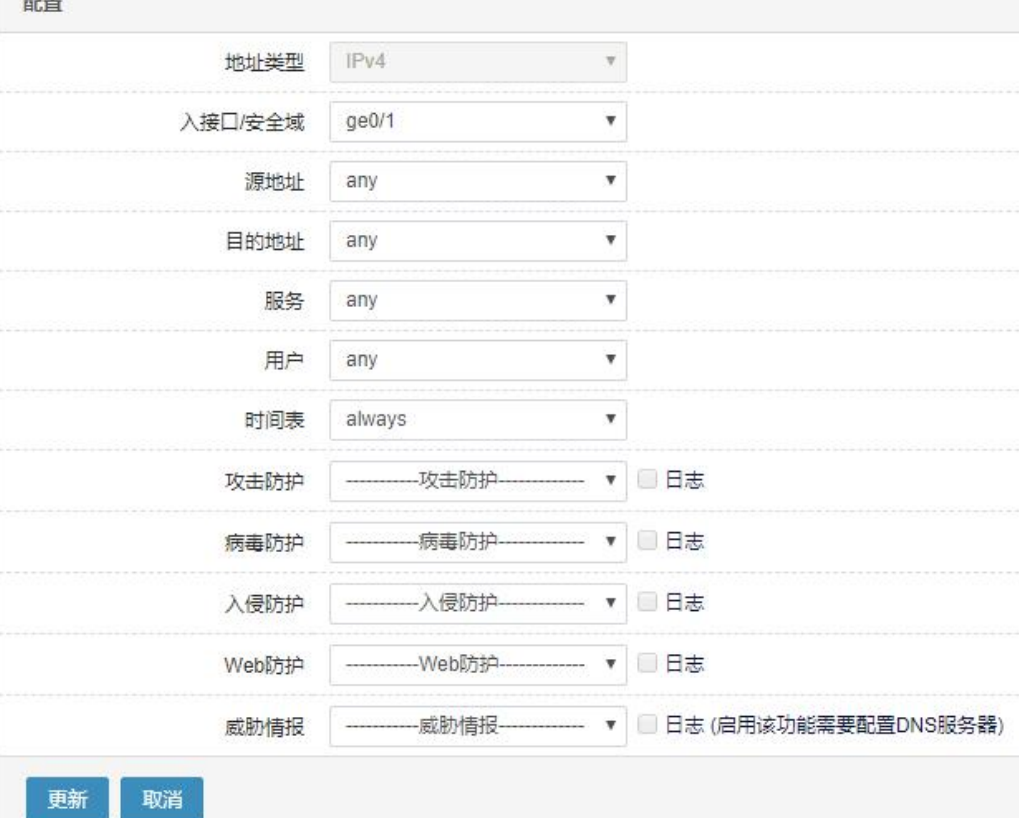Click the 地址类型 label text
Viewport: 1019px width, 818px height.
pyautogui.click(x=264, y=63)
